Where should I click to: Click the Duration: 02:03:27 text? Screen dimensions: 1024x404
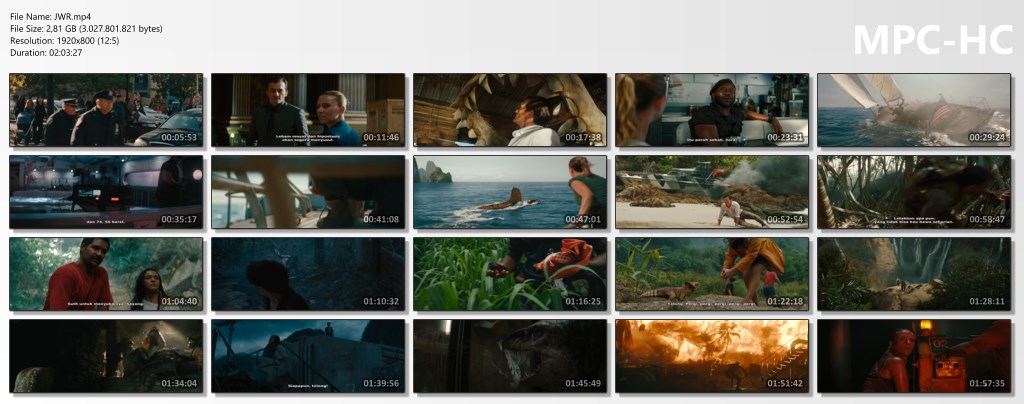[46, 52]
